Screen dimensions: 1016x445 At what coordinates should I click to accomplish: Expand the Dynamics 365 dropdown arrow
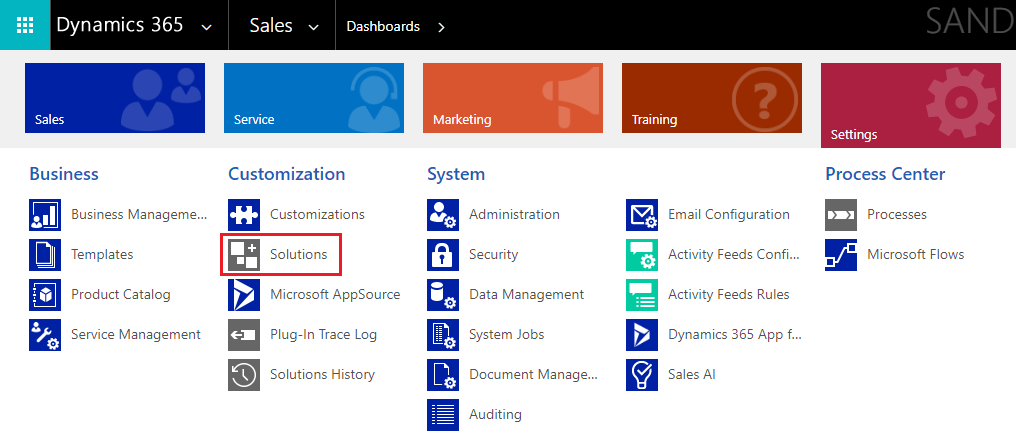(207, 27)
